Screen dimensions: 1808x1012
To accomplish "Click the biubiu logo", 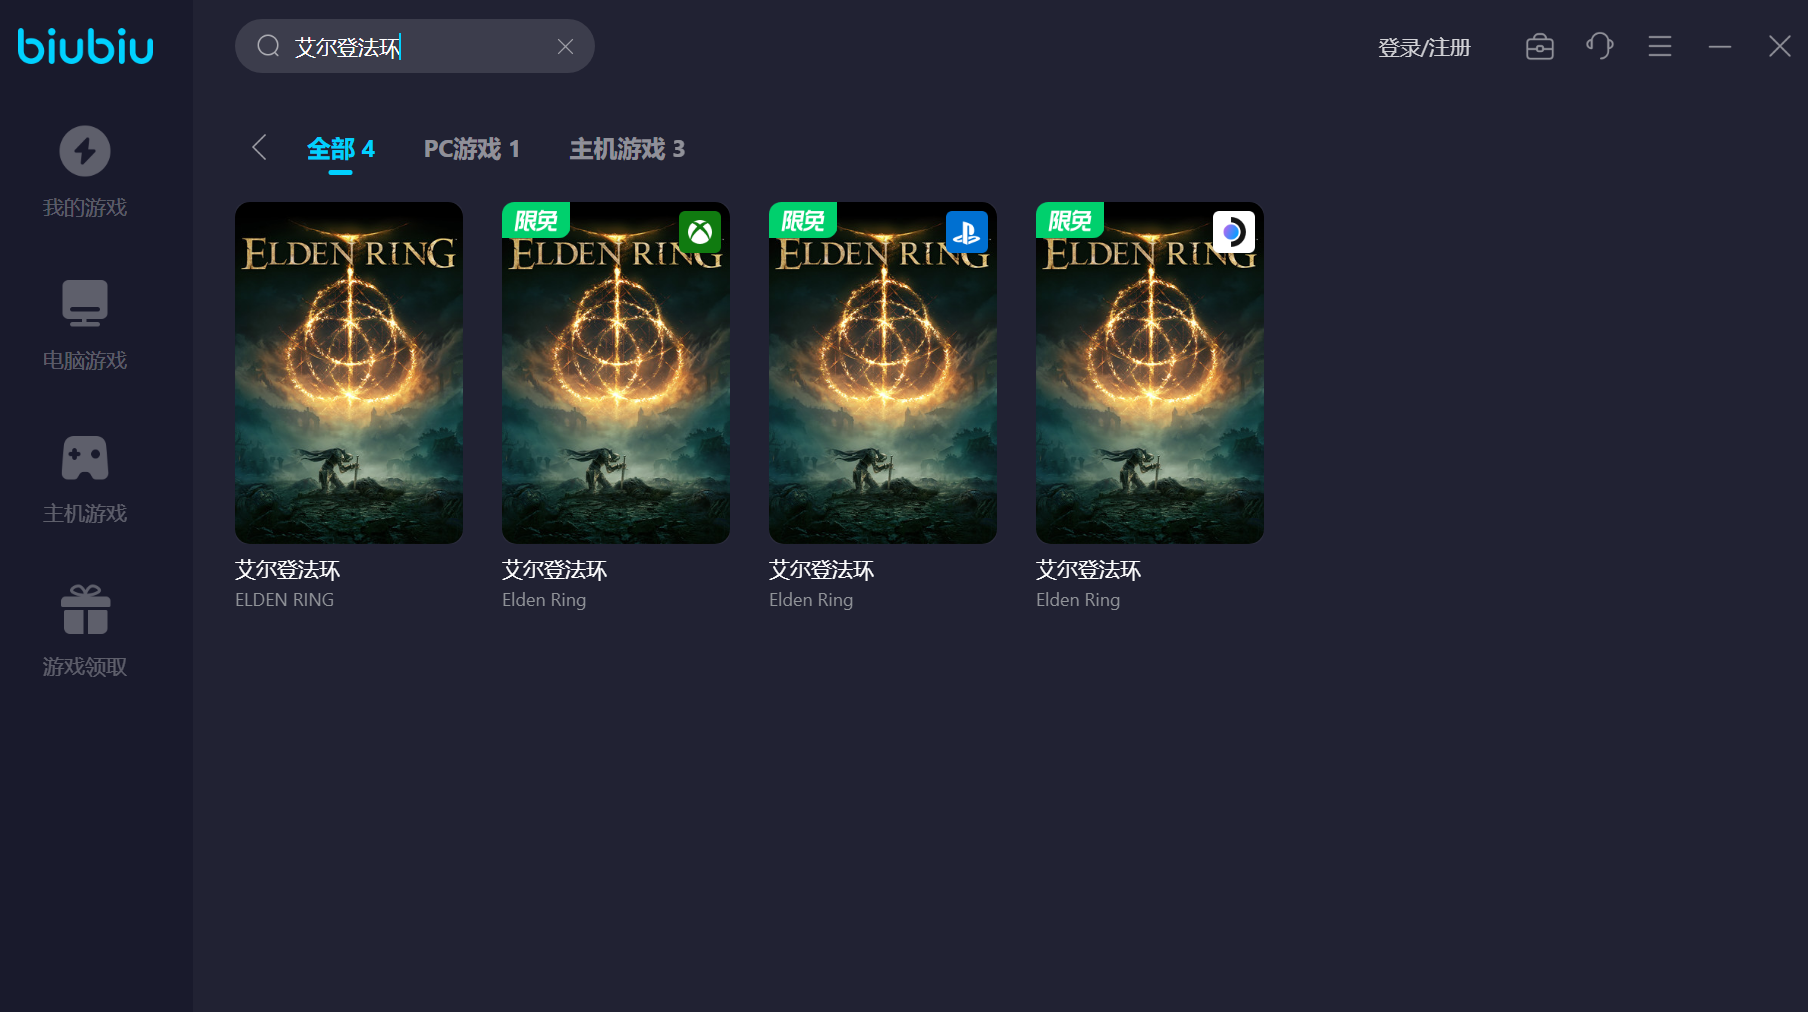I will pyautogui.click(x=86, y=46).
